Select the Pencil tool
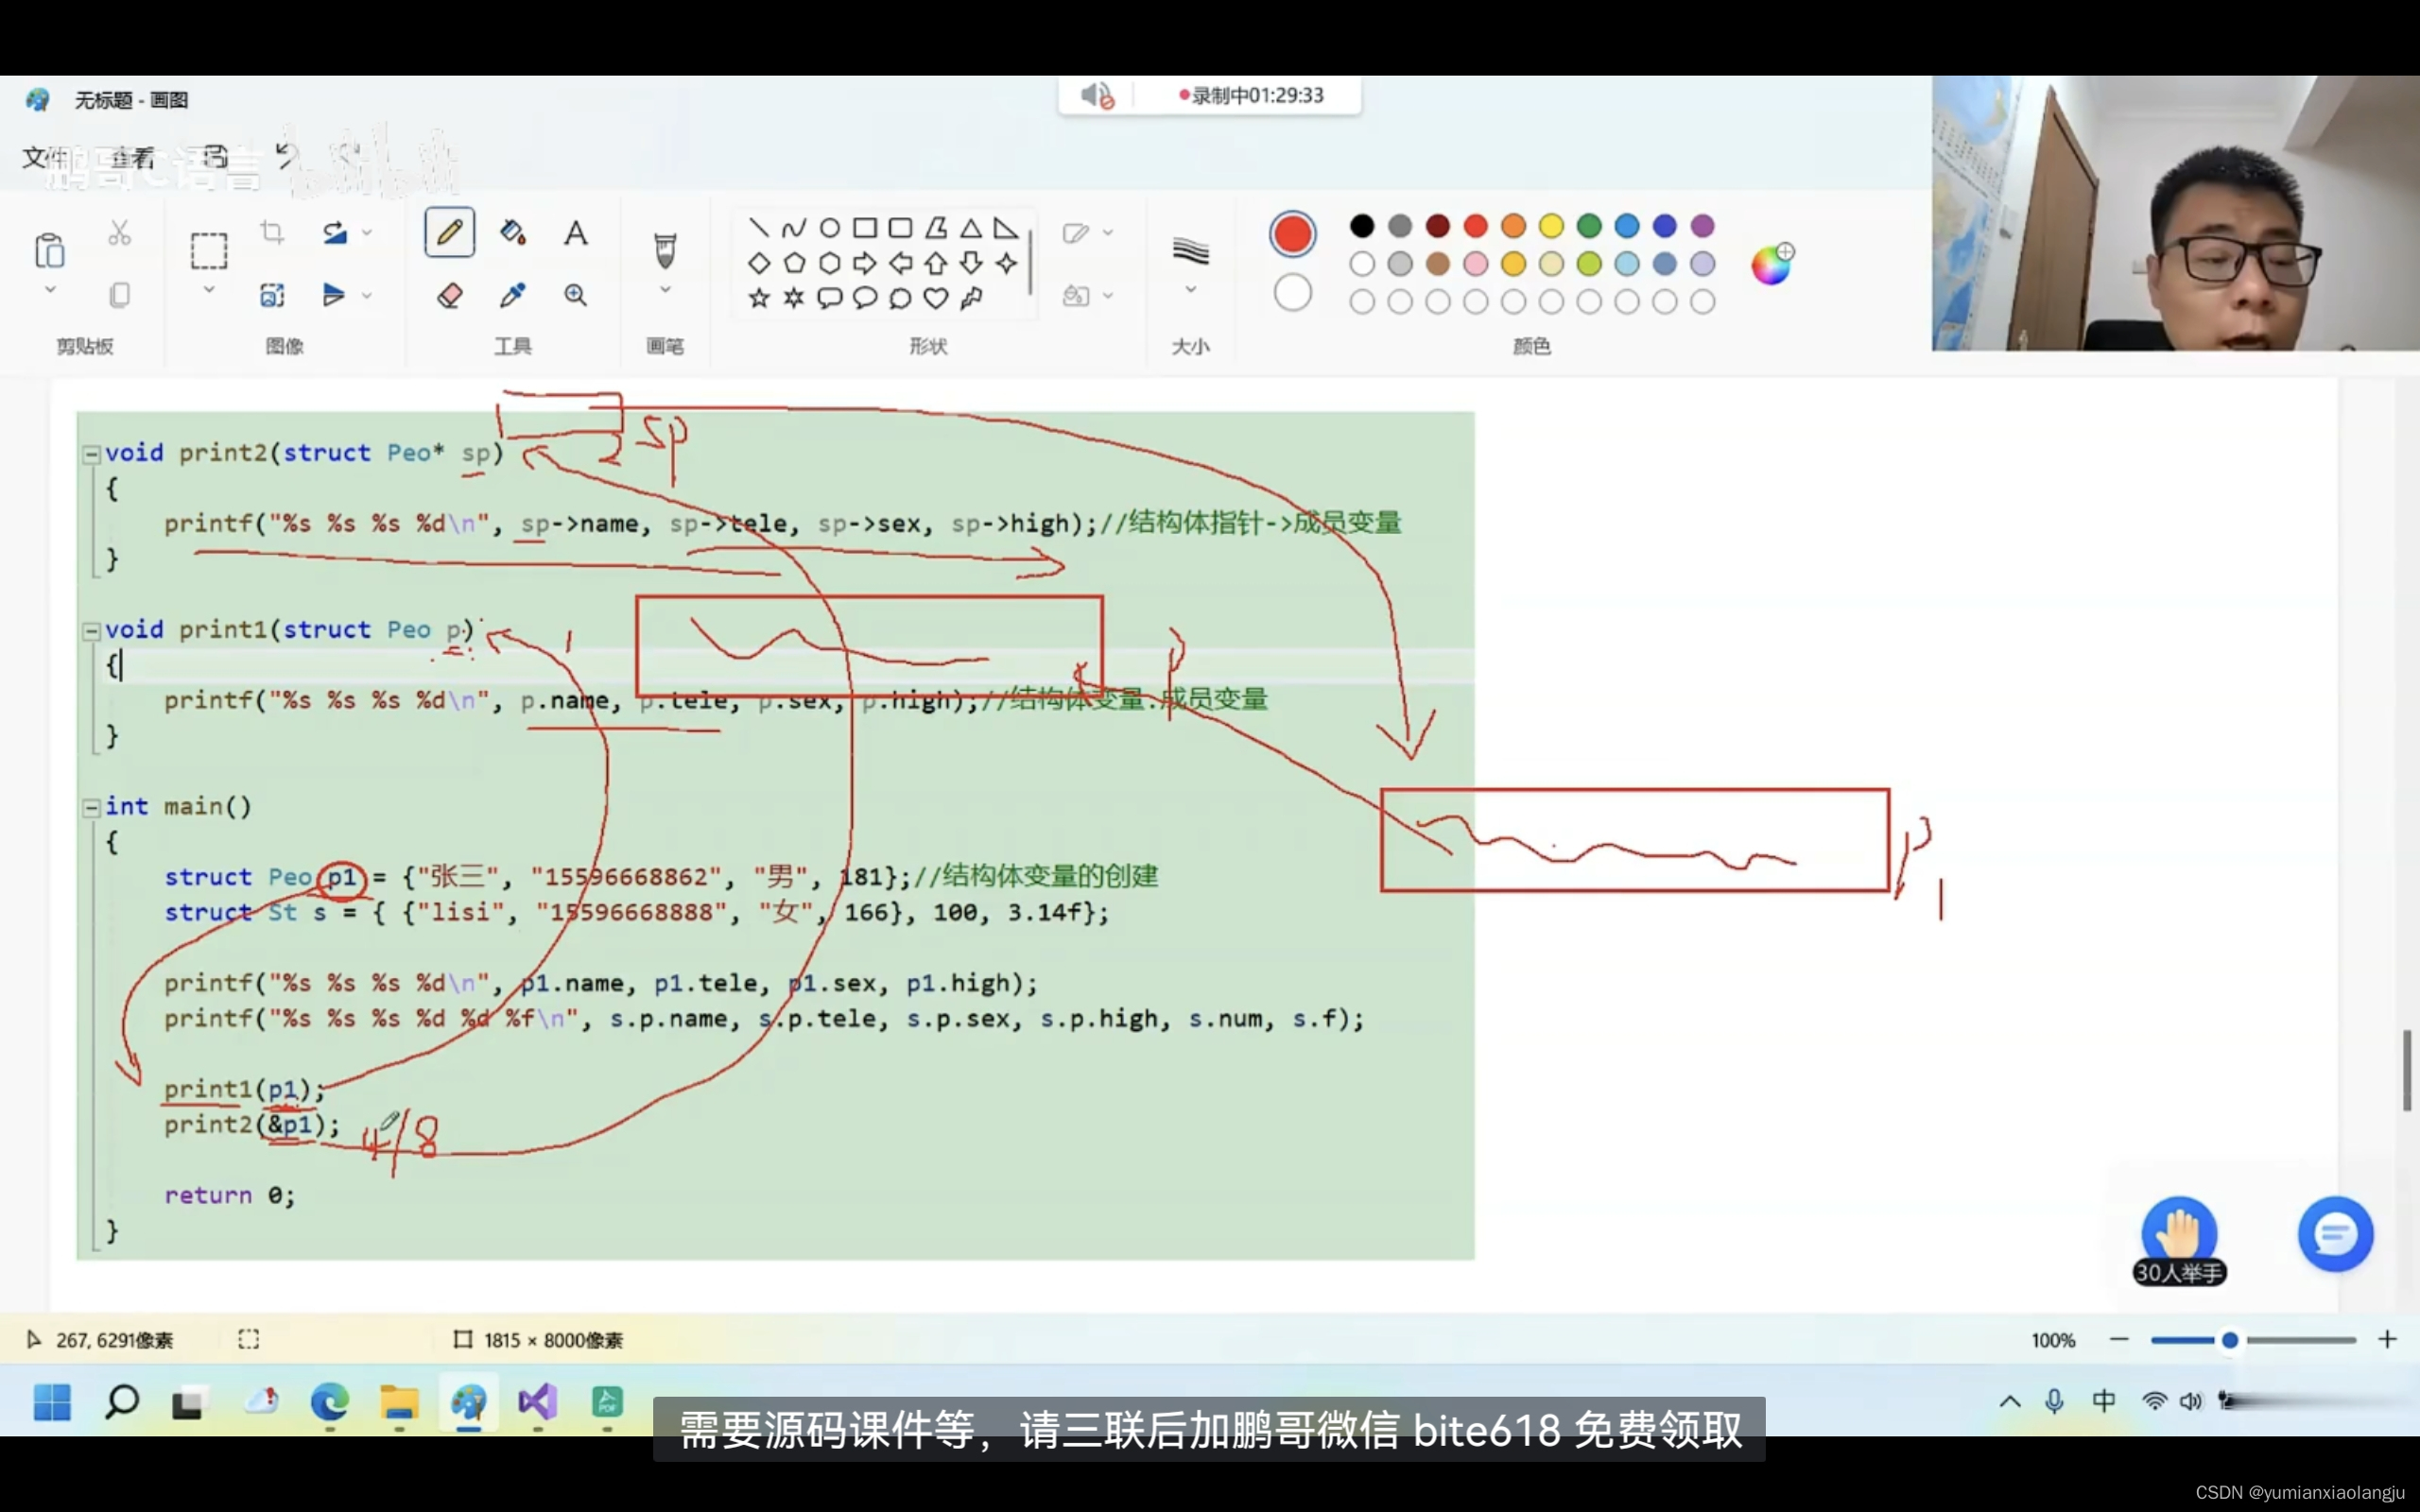This screenshot has width=2420, height=1512. (449, 233)
